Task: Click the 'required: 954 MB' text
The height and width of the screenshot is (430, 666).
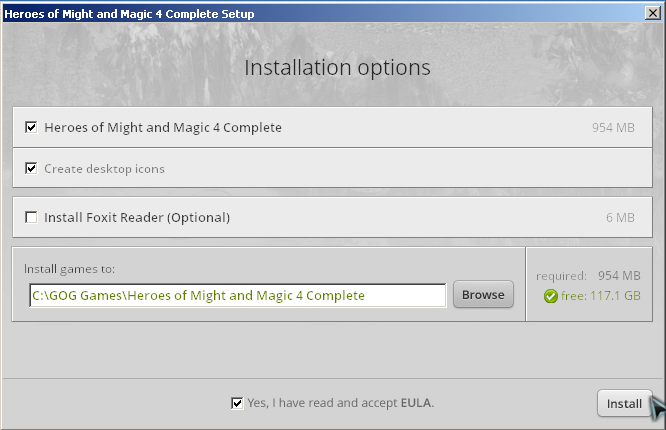Action: 588,276
